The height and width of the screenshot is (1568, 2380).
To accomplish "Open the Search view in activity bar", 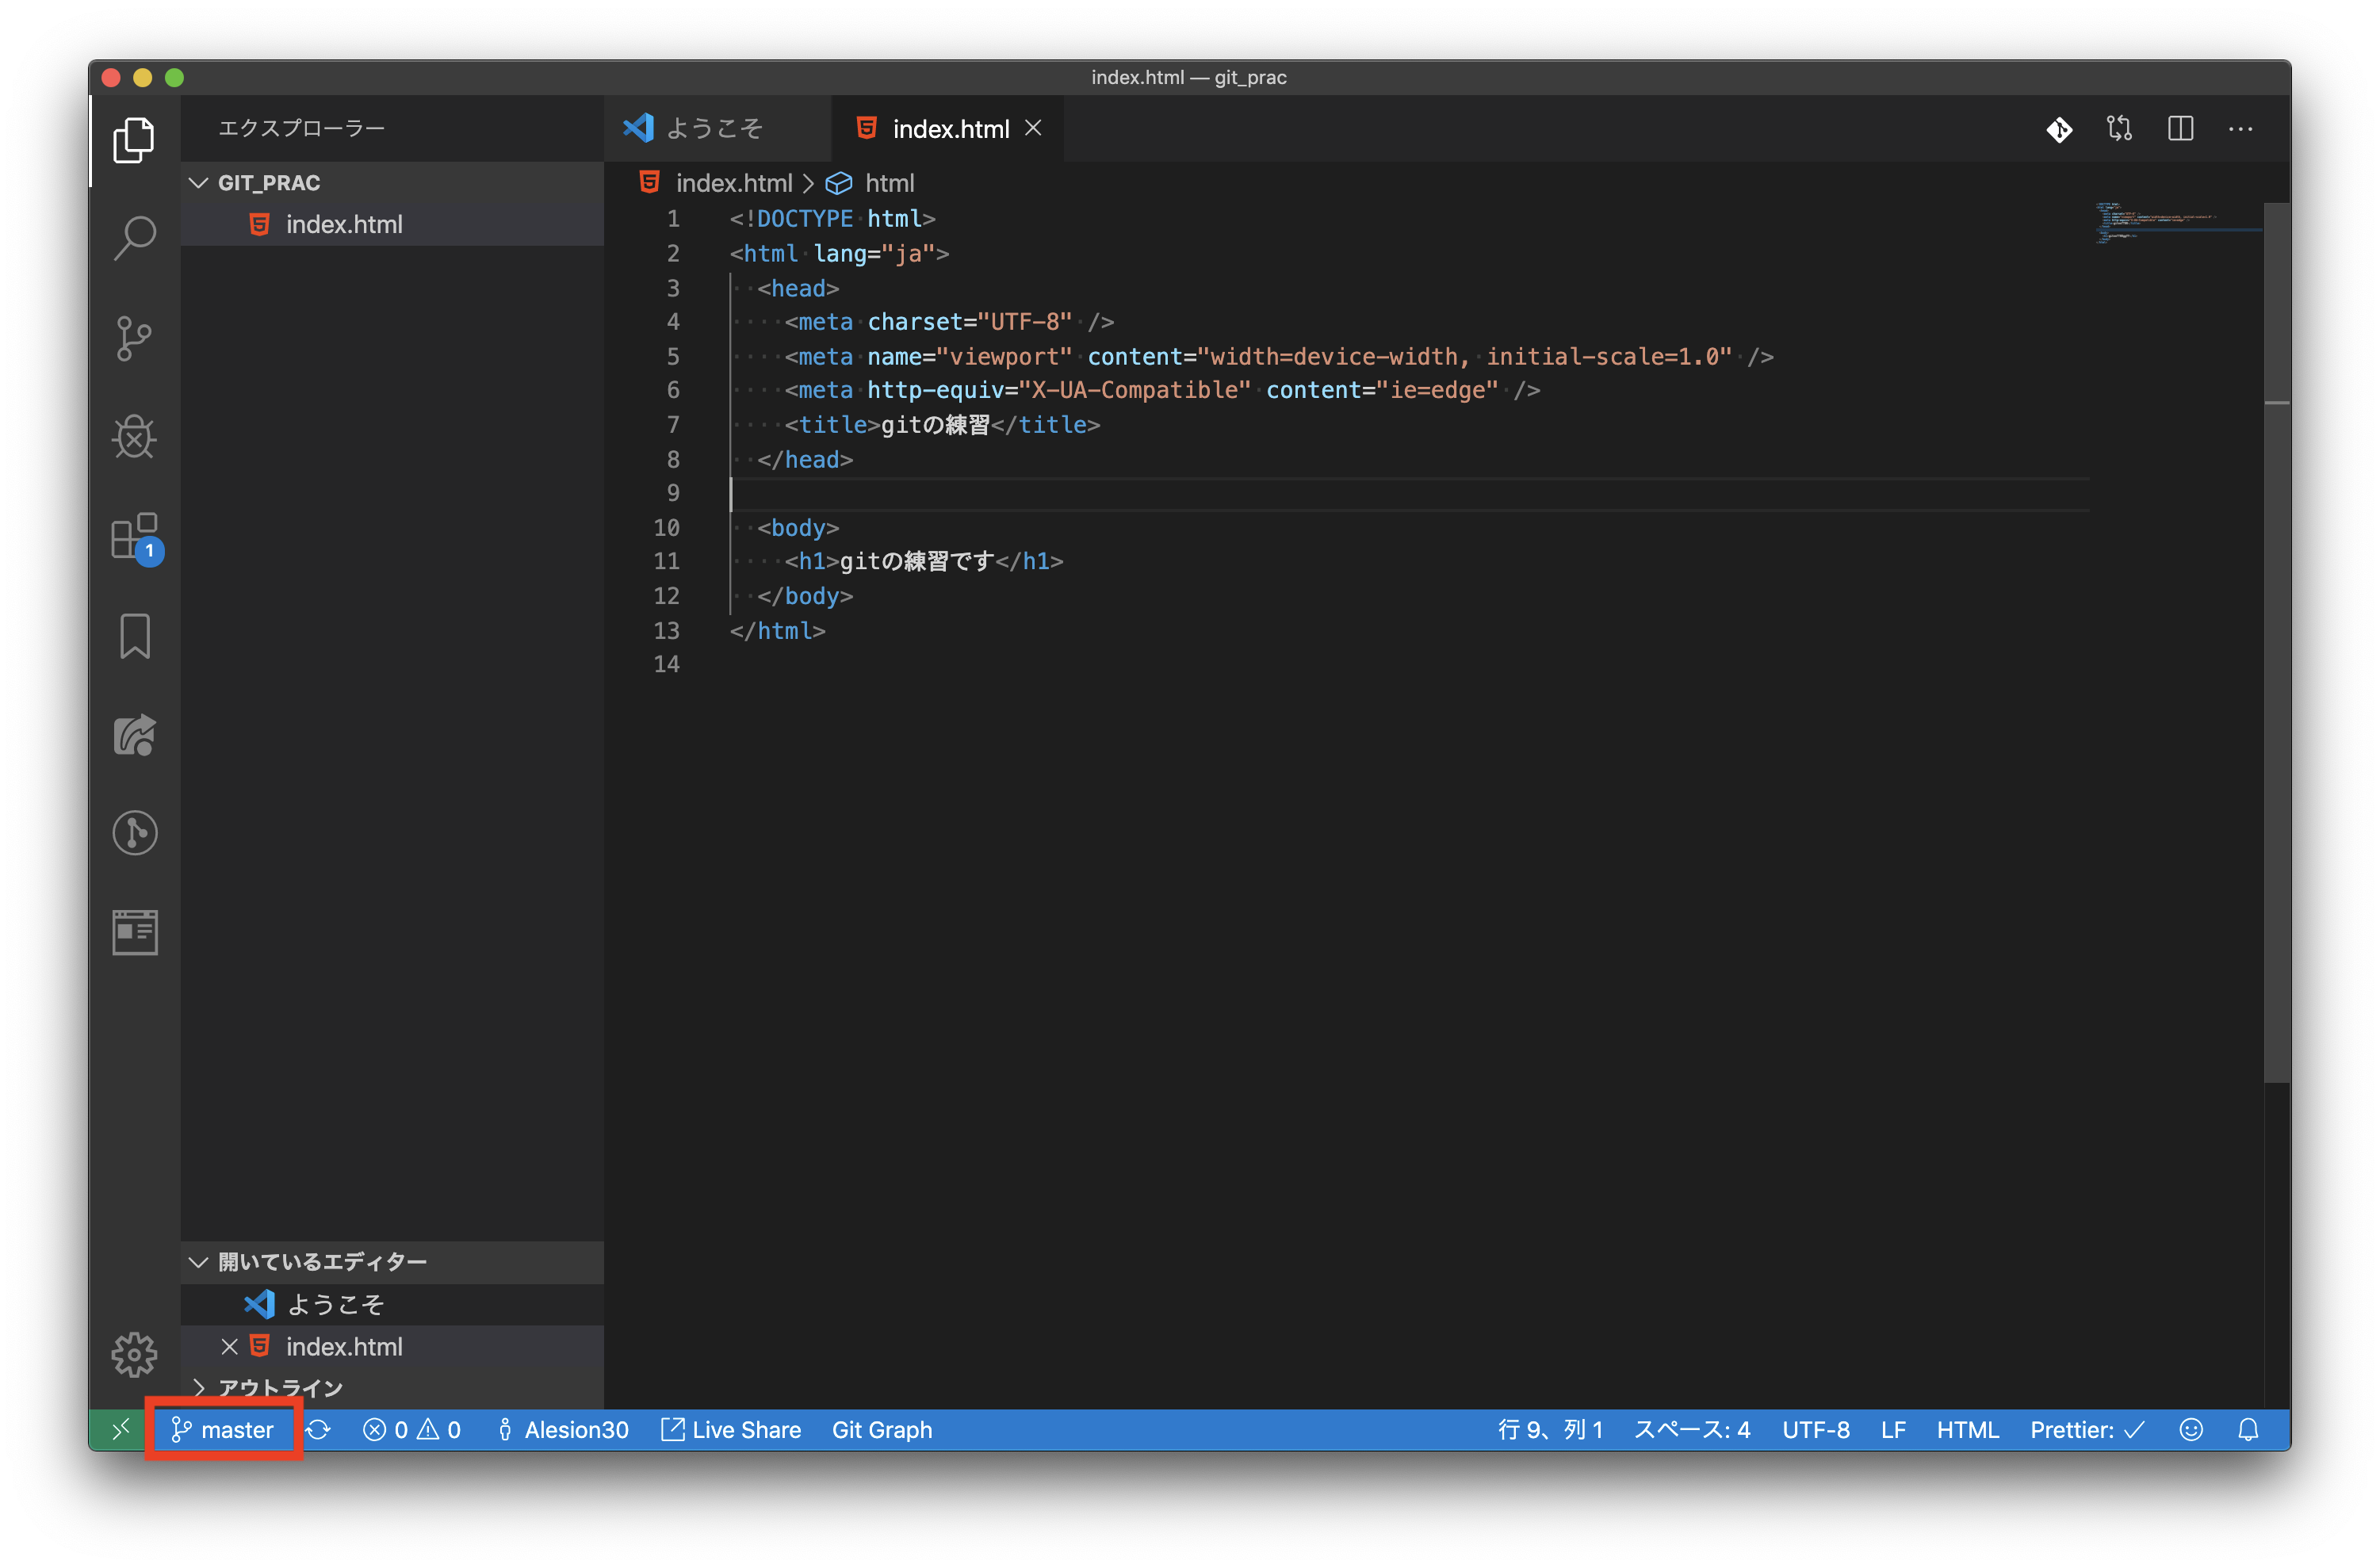I will pyautogui.click(x=134, y=237).
